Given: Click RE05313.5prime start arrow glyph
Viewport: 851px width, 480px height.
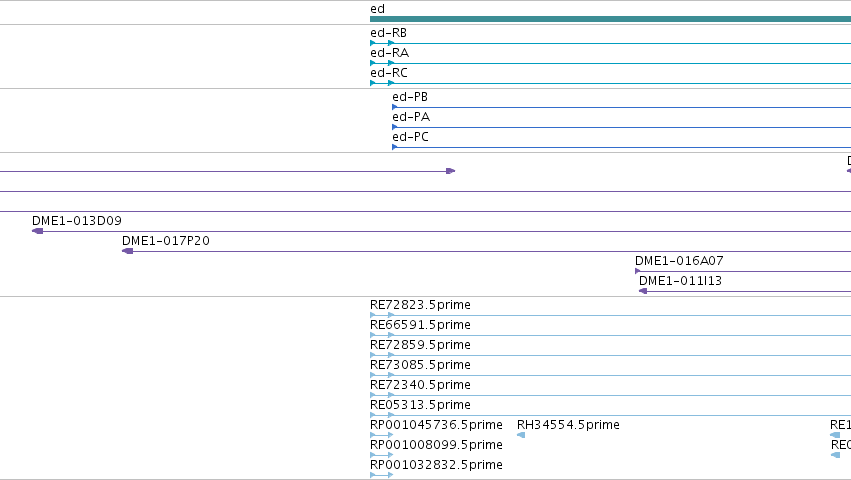Looking at the screenshot, I should click(373, 416).
